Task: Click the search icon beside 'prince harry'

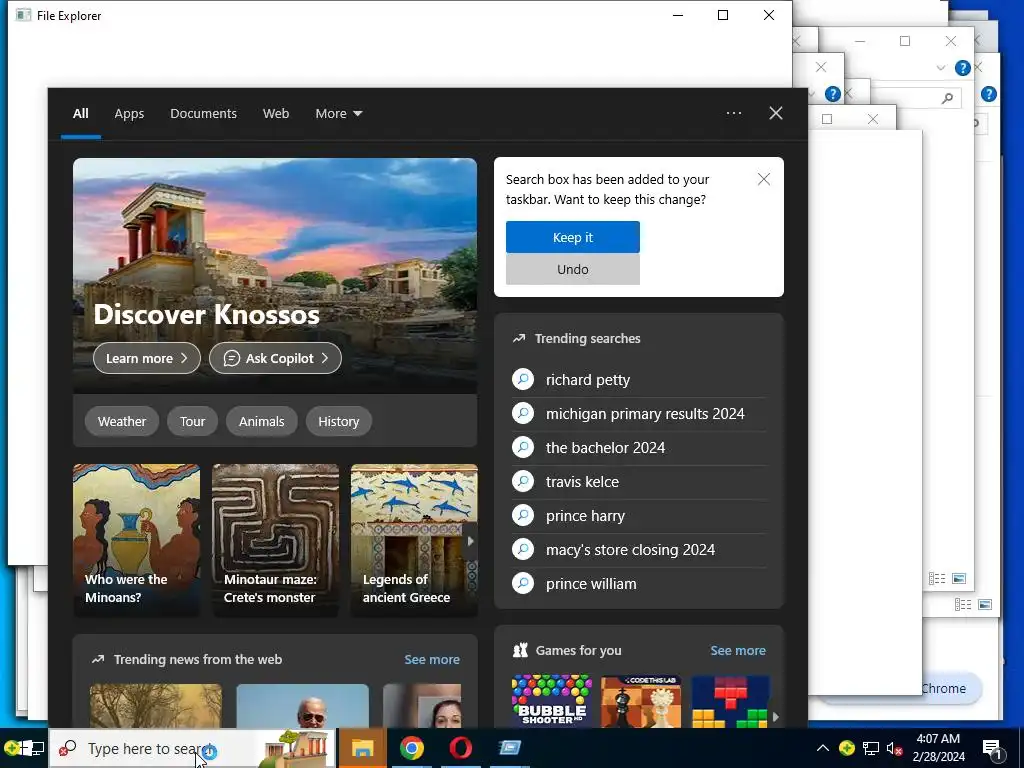Action: point(523,515)
